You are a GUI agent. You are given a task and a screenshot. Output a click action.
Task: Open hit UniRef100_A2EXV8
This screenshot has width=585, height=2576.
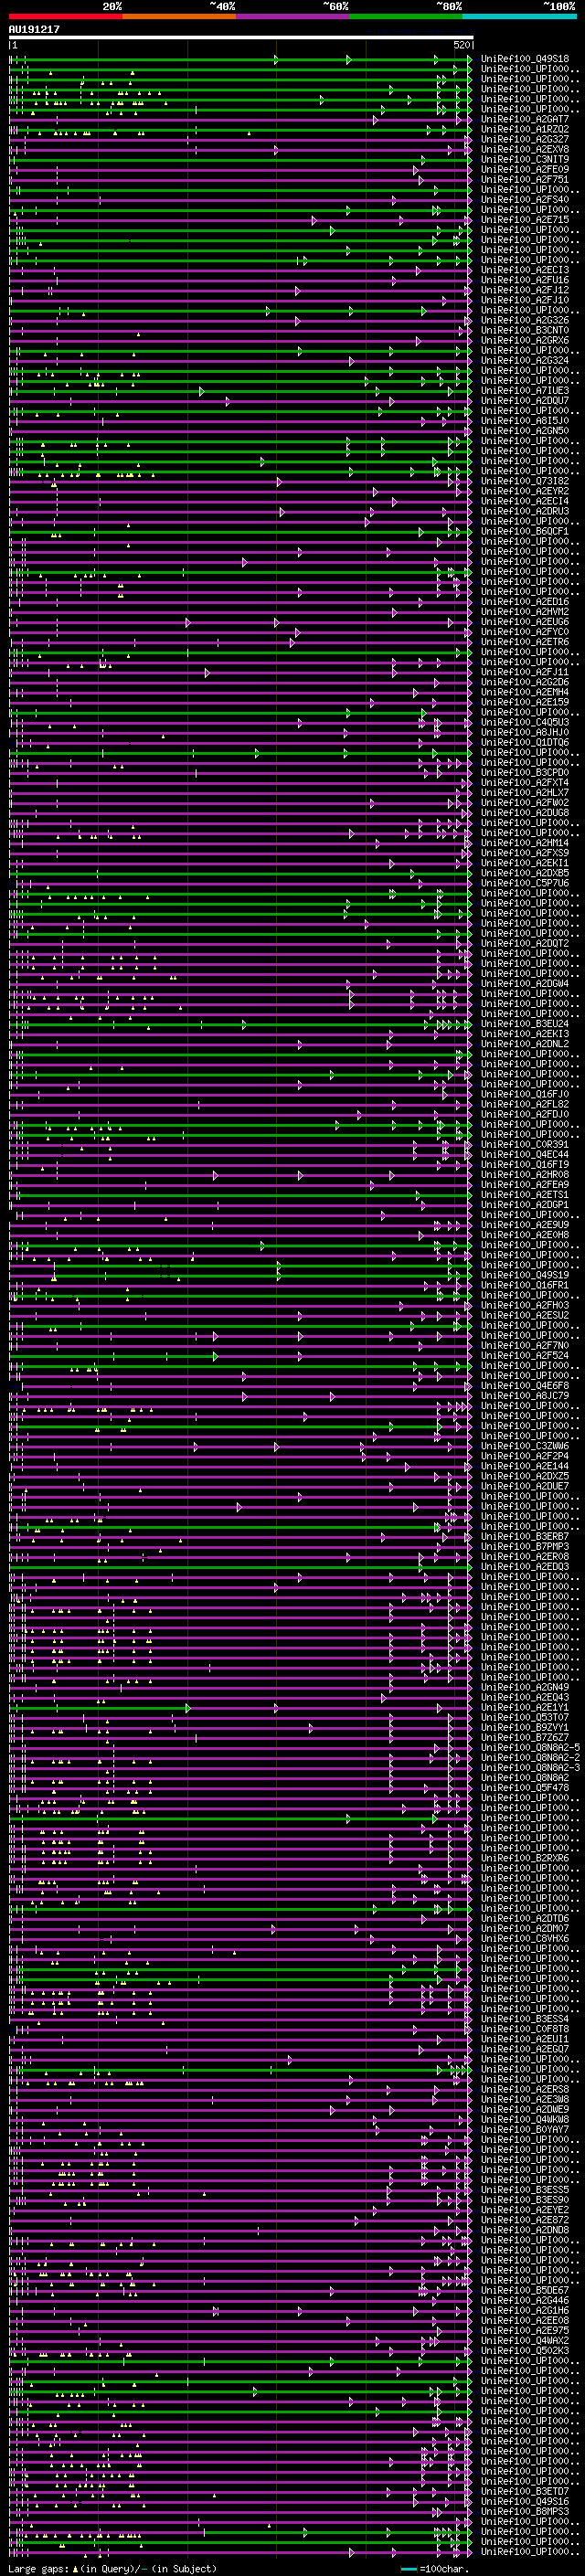[525, 149]
